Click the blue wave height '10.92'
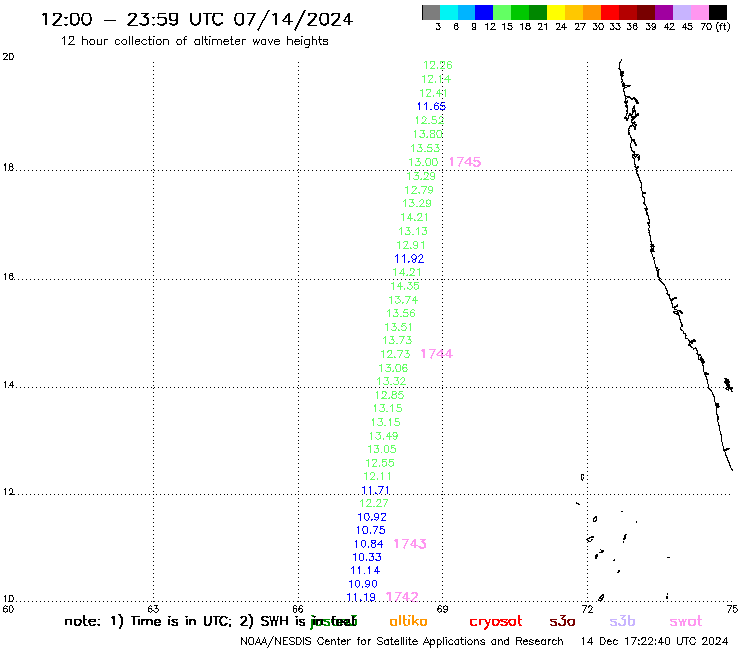 [372, 517]
